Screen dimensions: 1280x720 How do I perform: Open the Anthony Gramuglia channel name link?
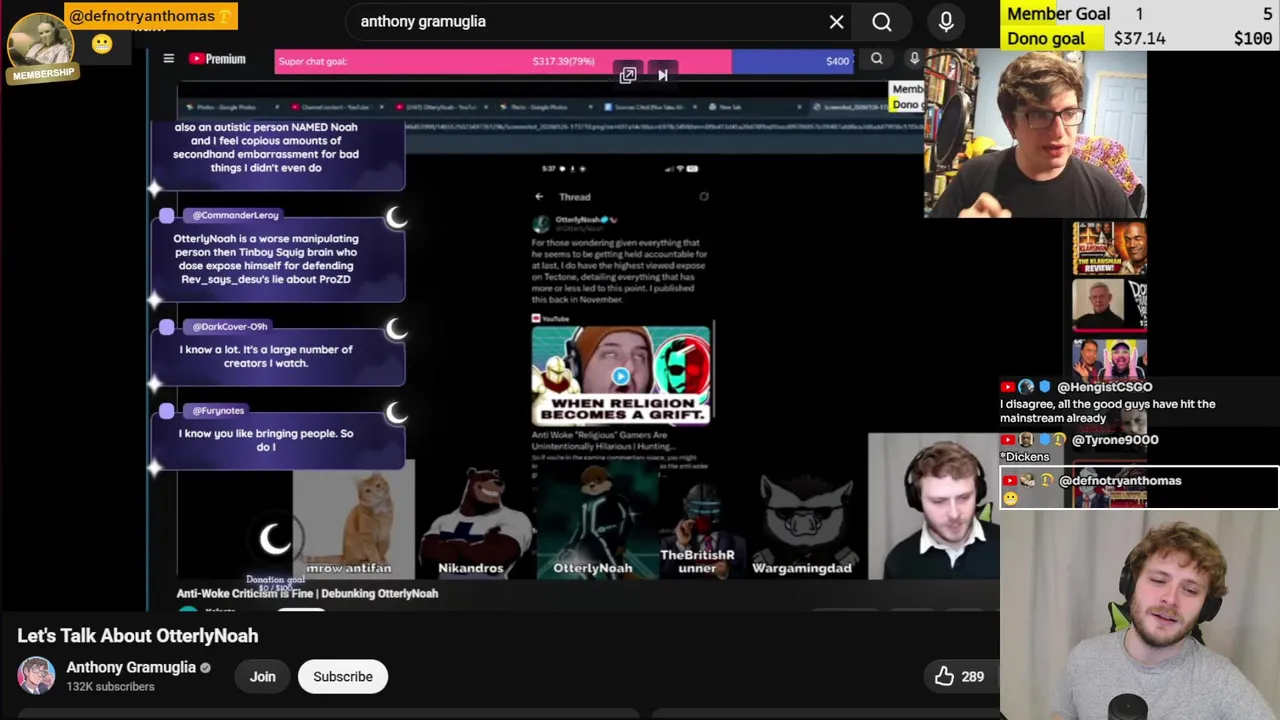131,667
